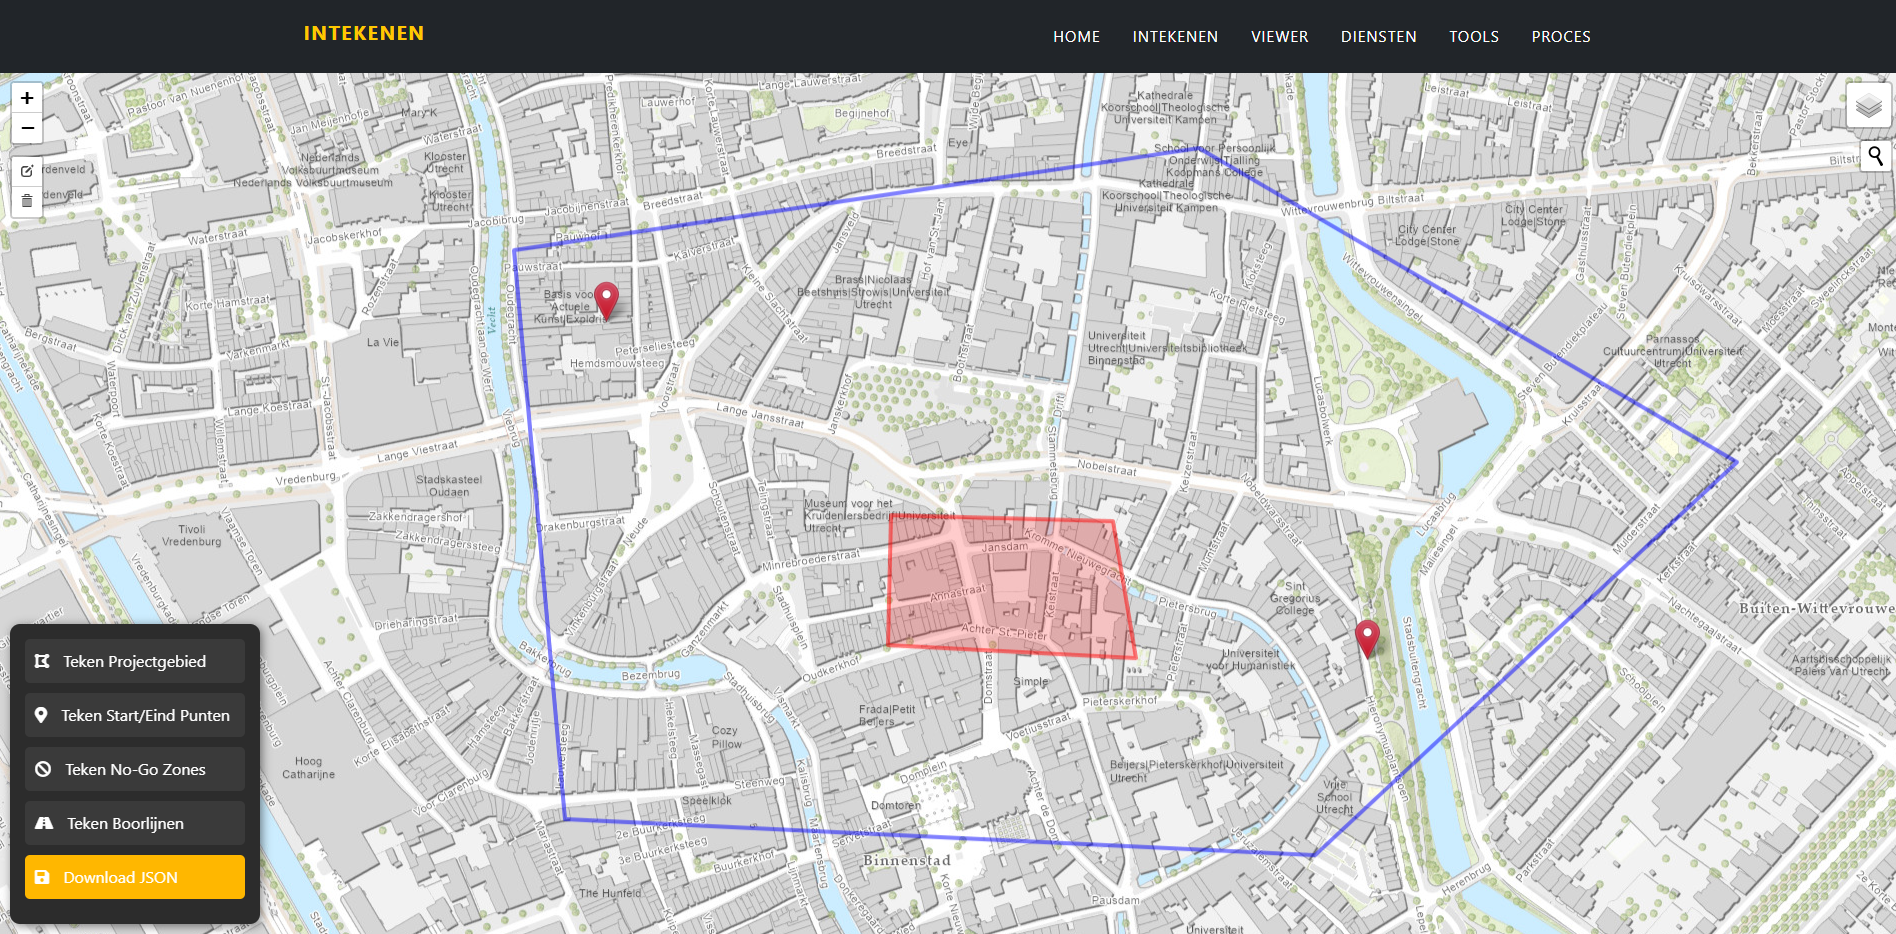Screen dimensions: 1896x934
Task: Open the map layers control
Action: 1868,105
